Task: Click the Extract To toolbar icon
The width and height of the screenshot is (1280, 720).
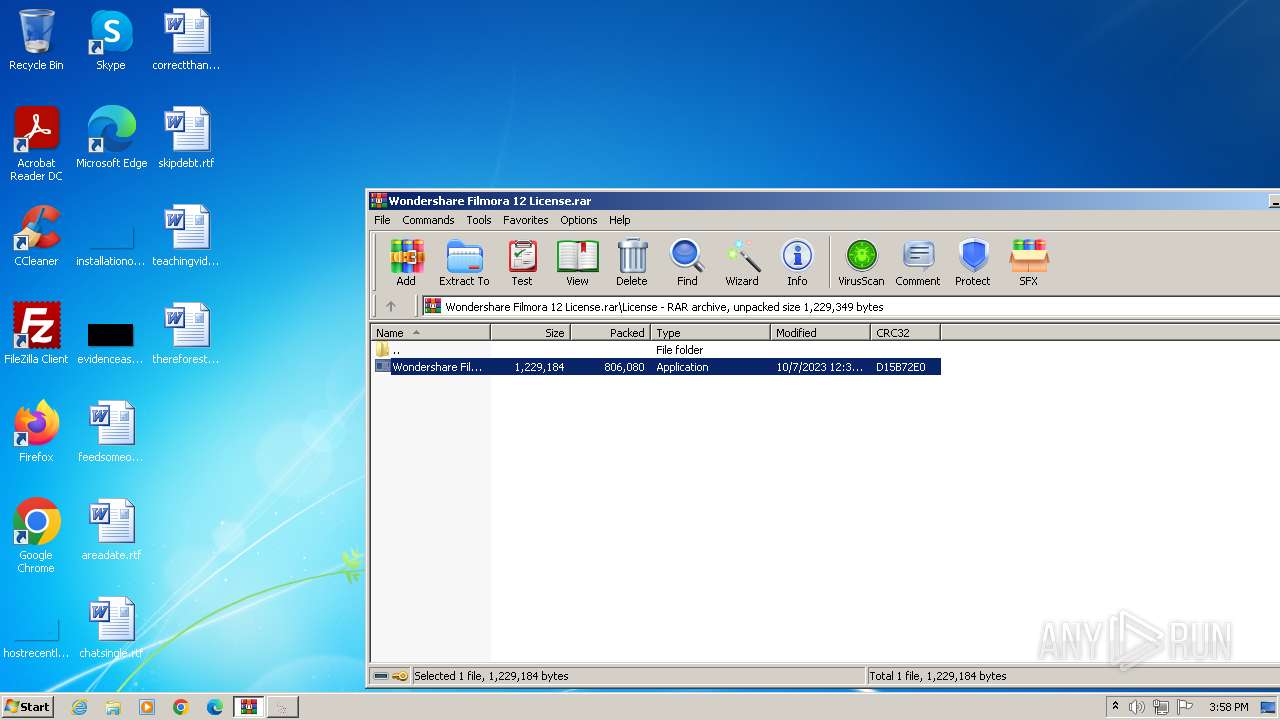Action: click(x=464, y=263)
